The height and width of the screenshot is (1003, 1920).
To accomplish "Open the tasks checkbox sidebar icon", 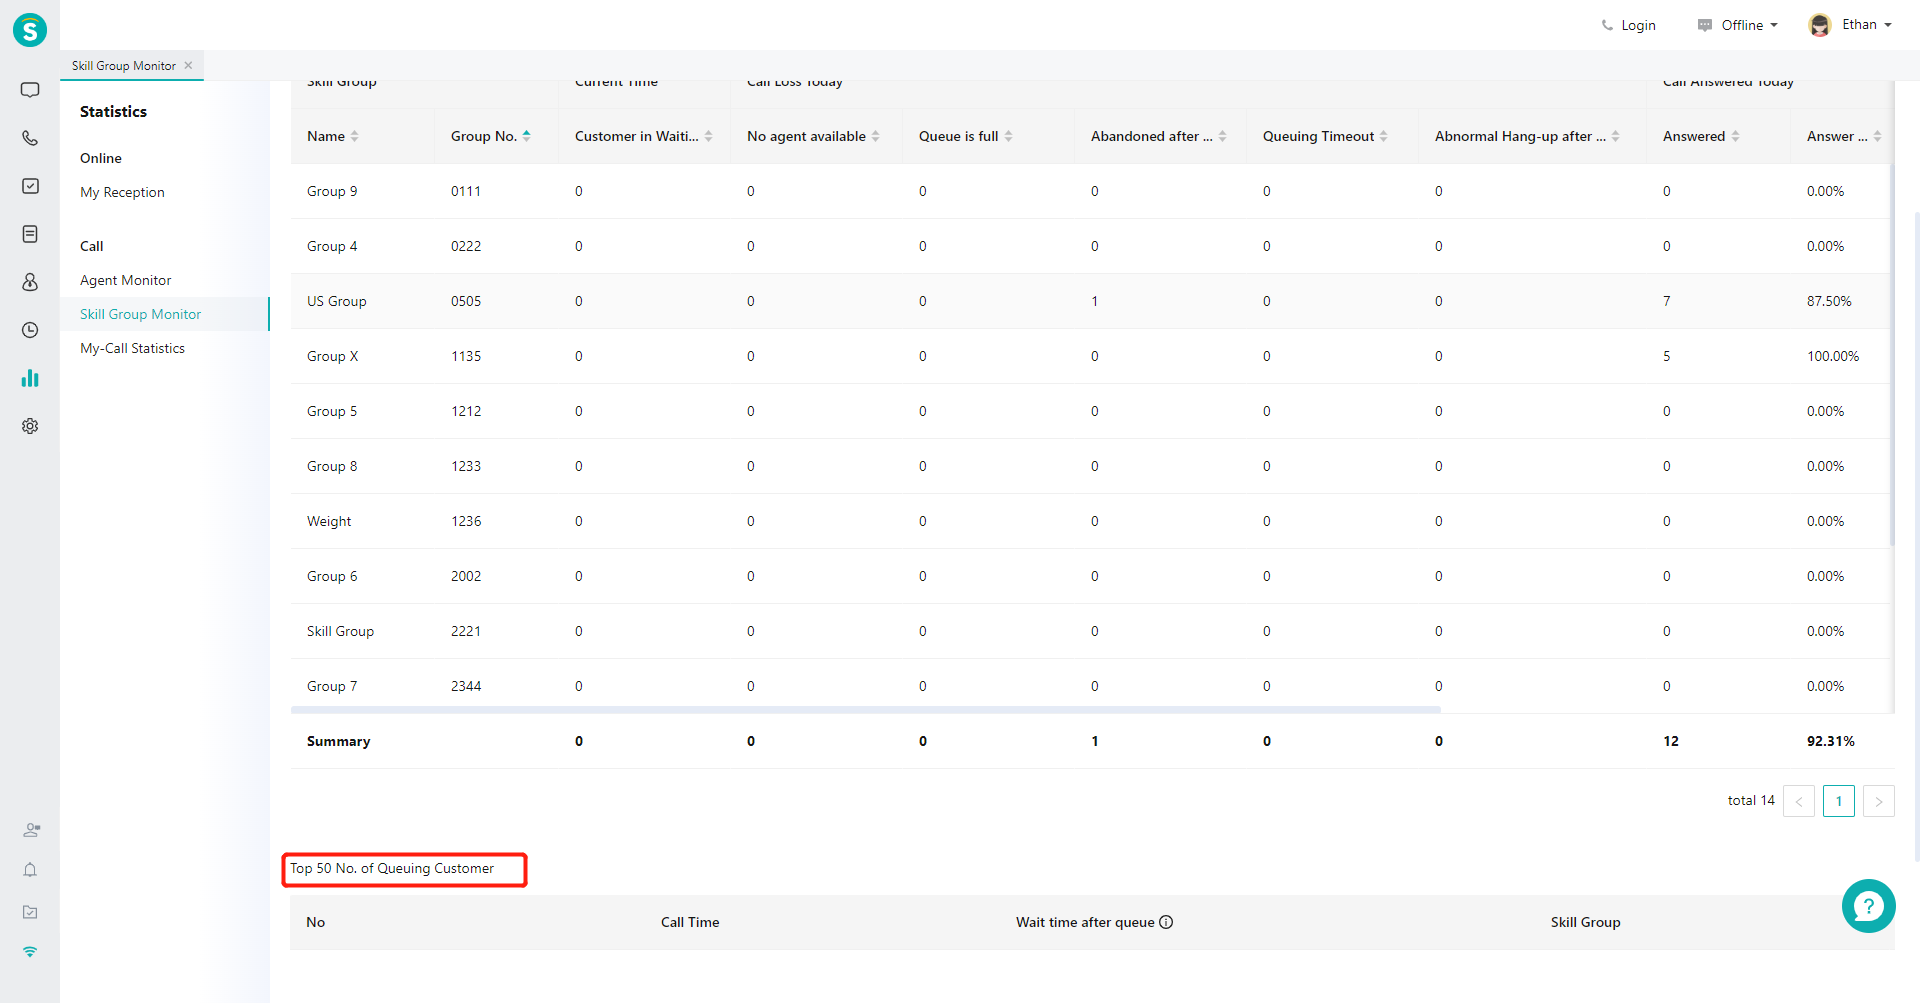I will pos(30,186).
